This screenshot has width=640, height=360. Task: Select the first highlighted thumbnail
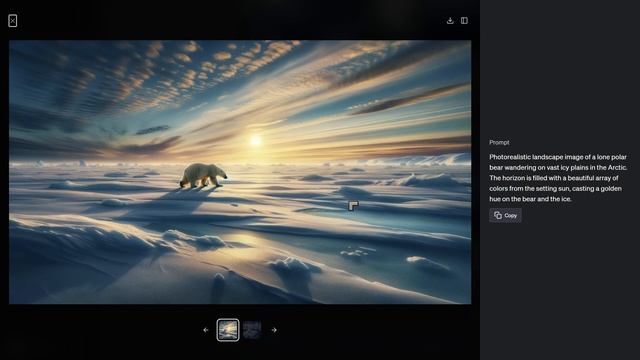click(228, 330)
